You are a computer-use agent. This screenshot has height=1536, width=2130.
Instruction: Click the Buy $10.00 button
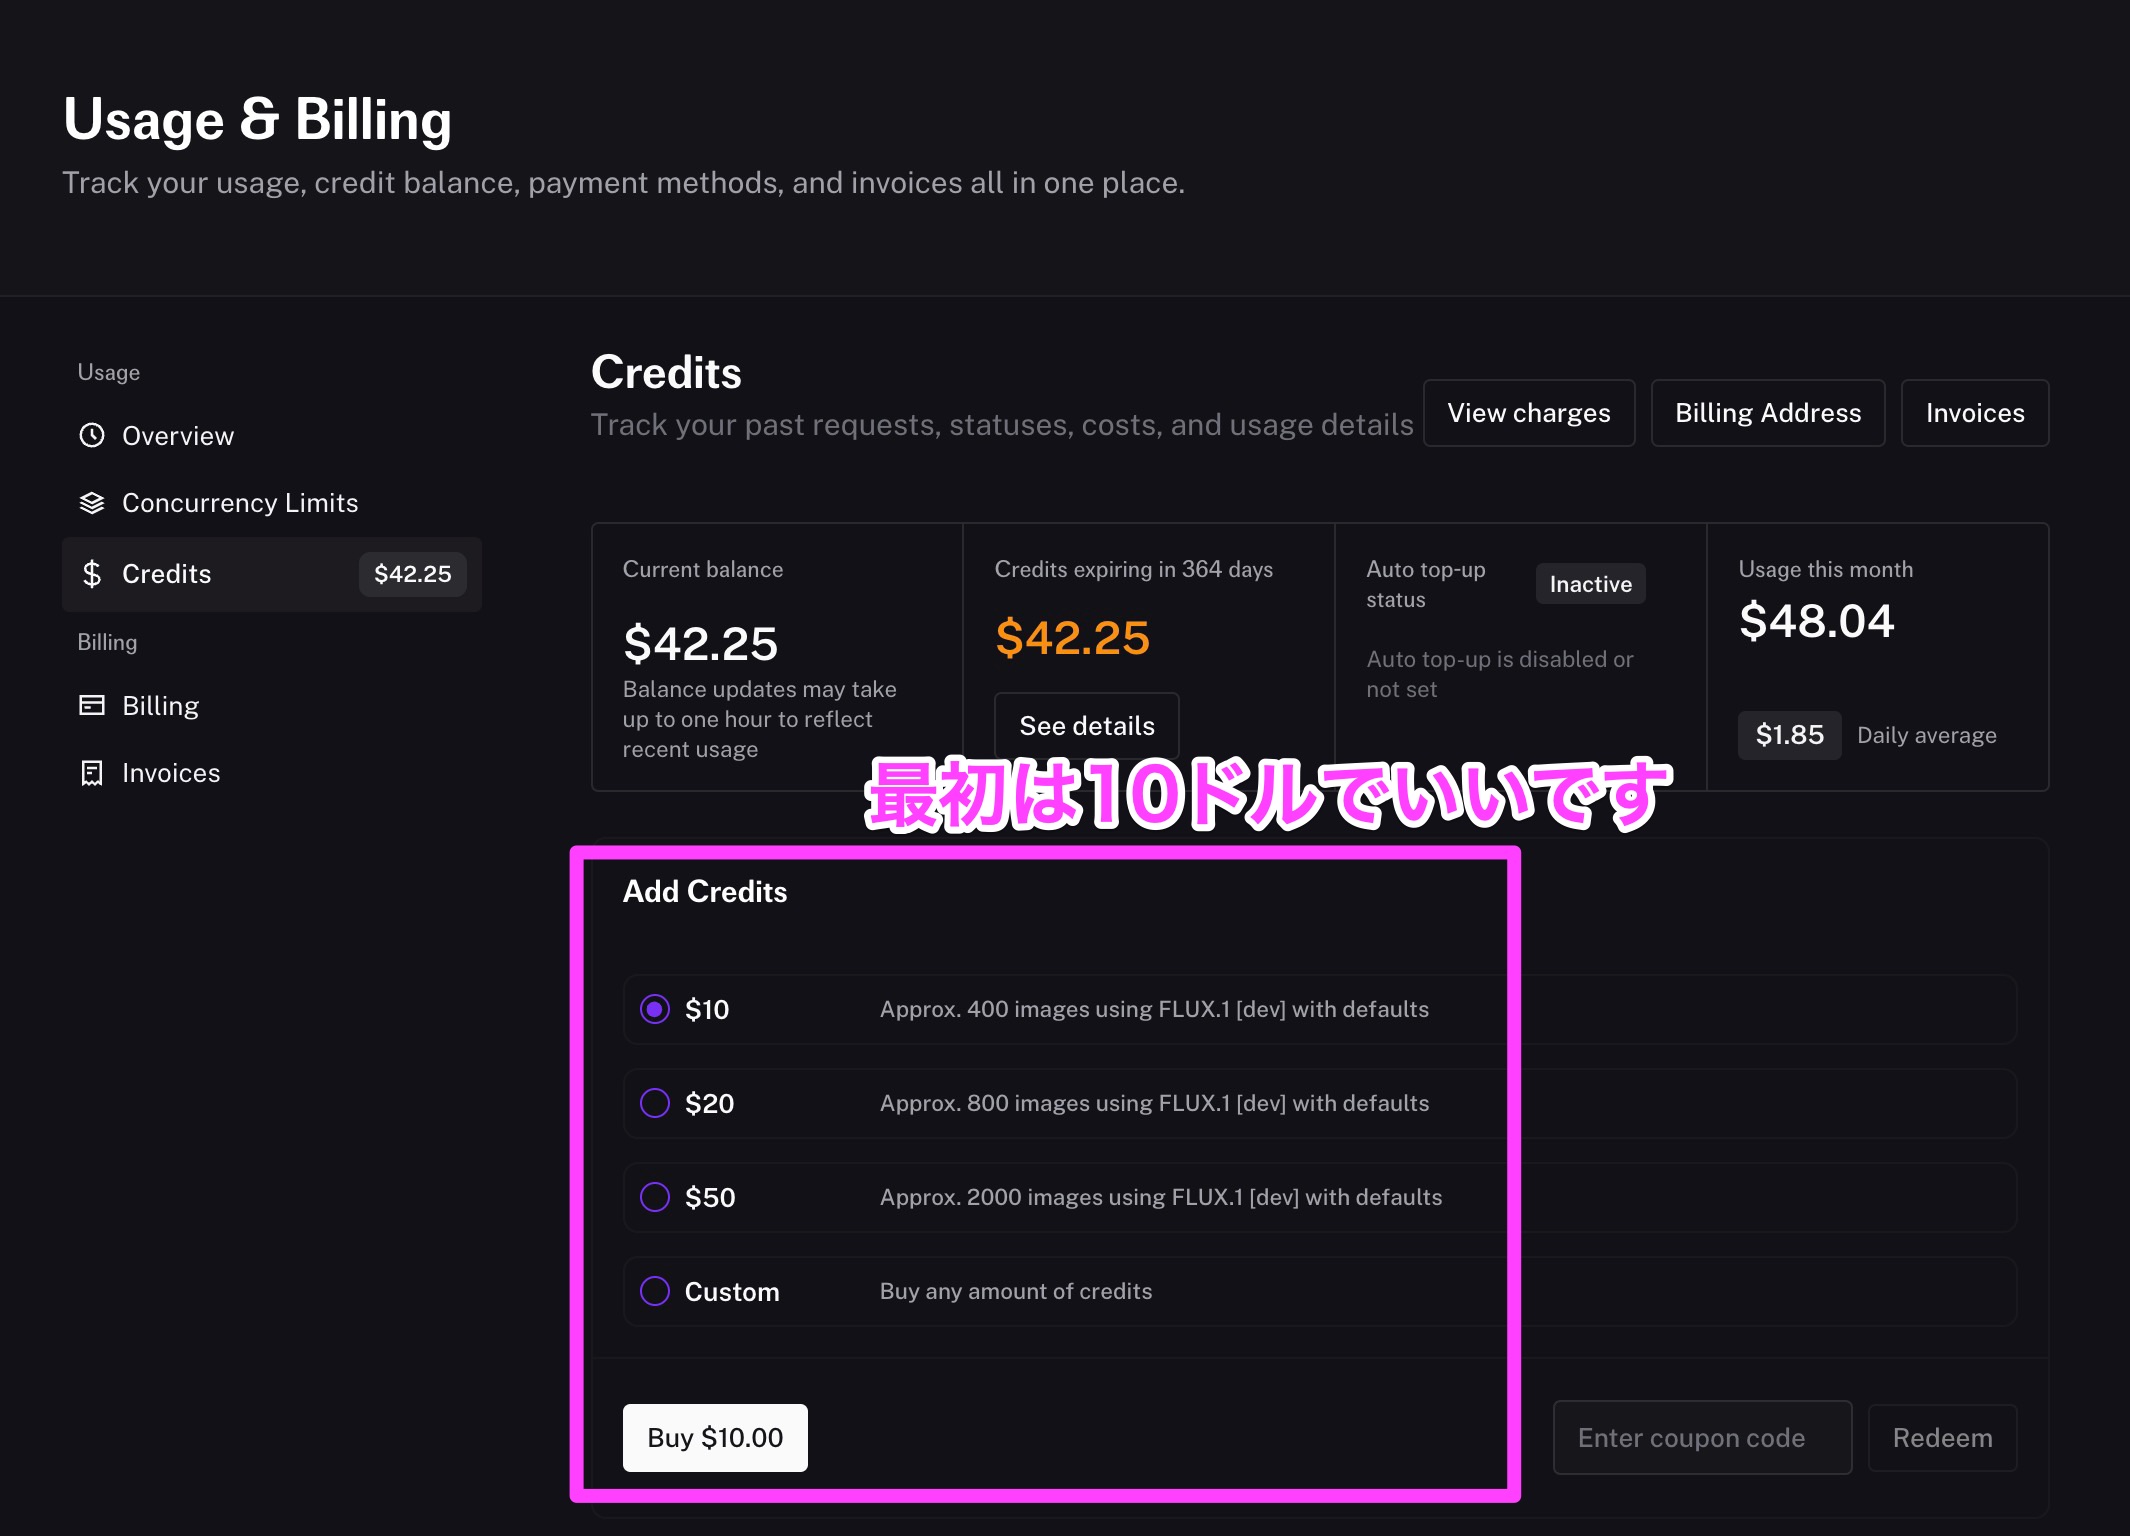pyautogui.click(x=715, y=1437)
